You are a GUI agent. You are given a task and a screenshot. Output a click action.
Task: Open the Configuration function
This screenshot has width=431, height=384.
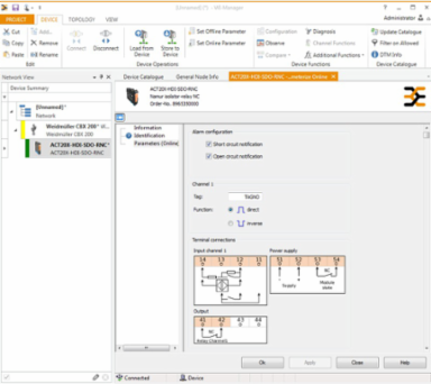tap(277, 32)
